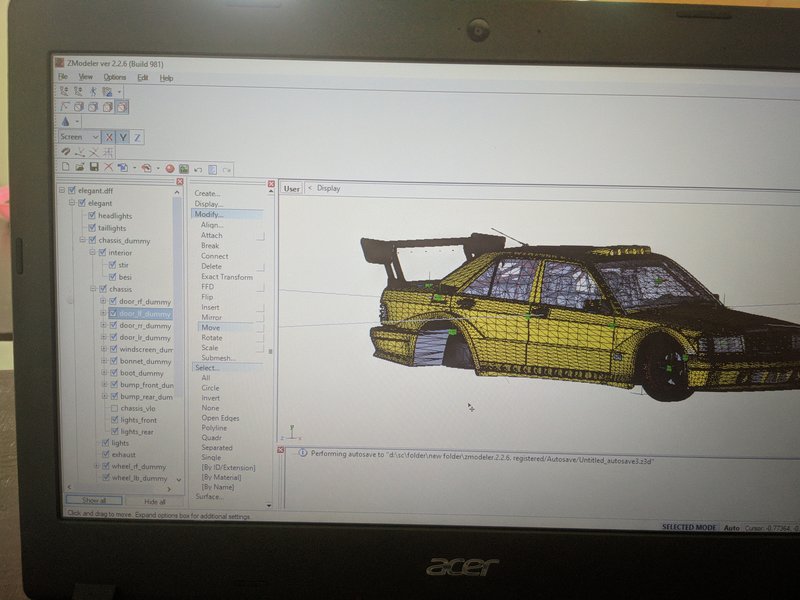The height and width of the screenshot is (600, 800).
Task: Collapse the chassis tree node
Action: [x=93, y=289]
